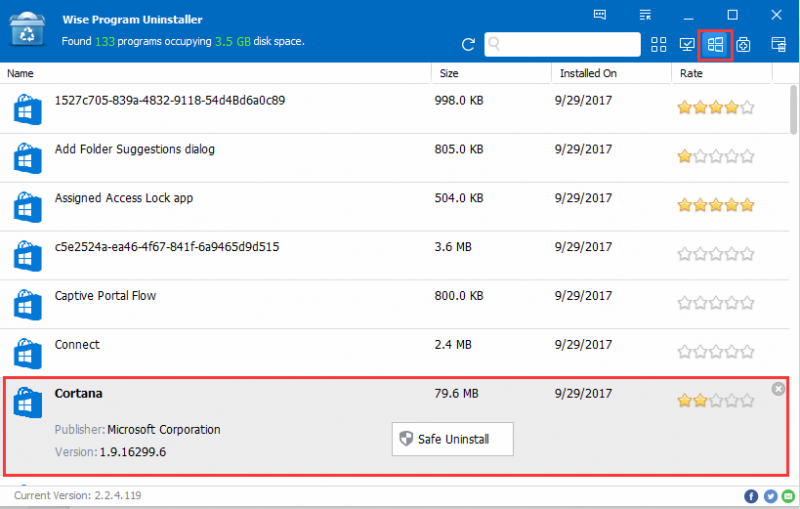Maximize the Wise Program Uninstaller window
This screenshot has height=509, width=800.
pyautogui.click(x=733, y=15)
